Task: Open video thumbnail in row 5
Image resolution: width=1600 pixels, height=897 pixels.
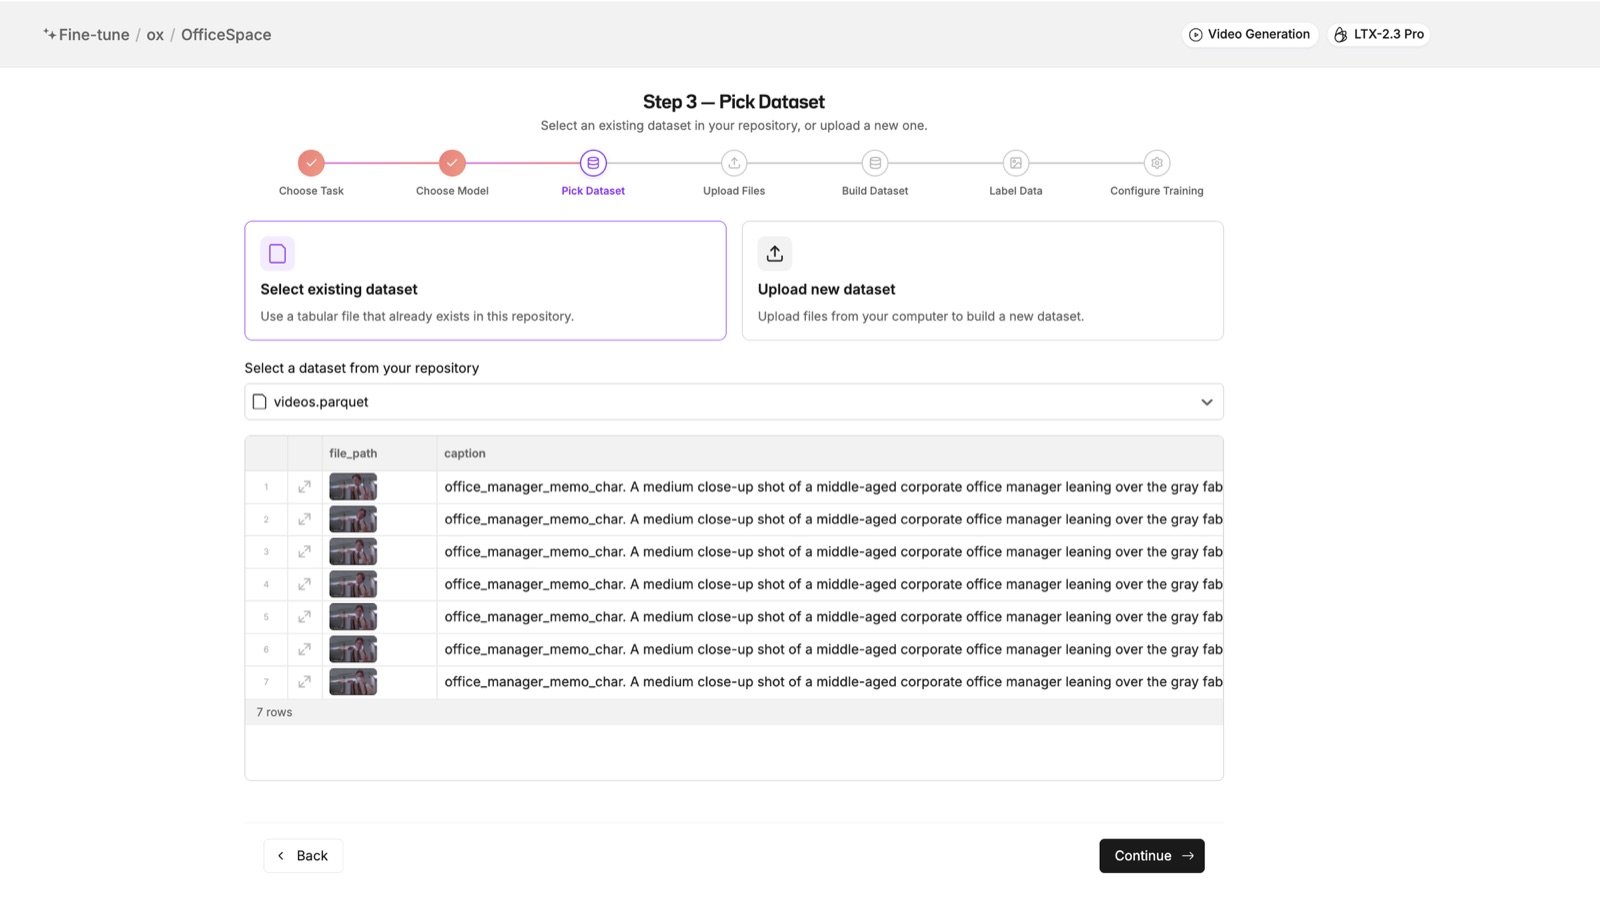Action: (353, 617)
